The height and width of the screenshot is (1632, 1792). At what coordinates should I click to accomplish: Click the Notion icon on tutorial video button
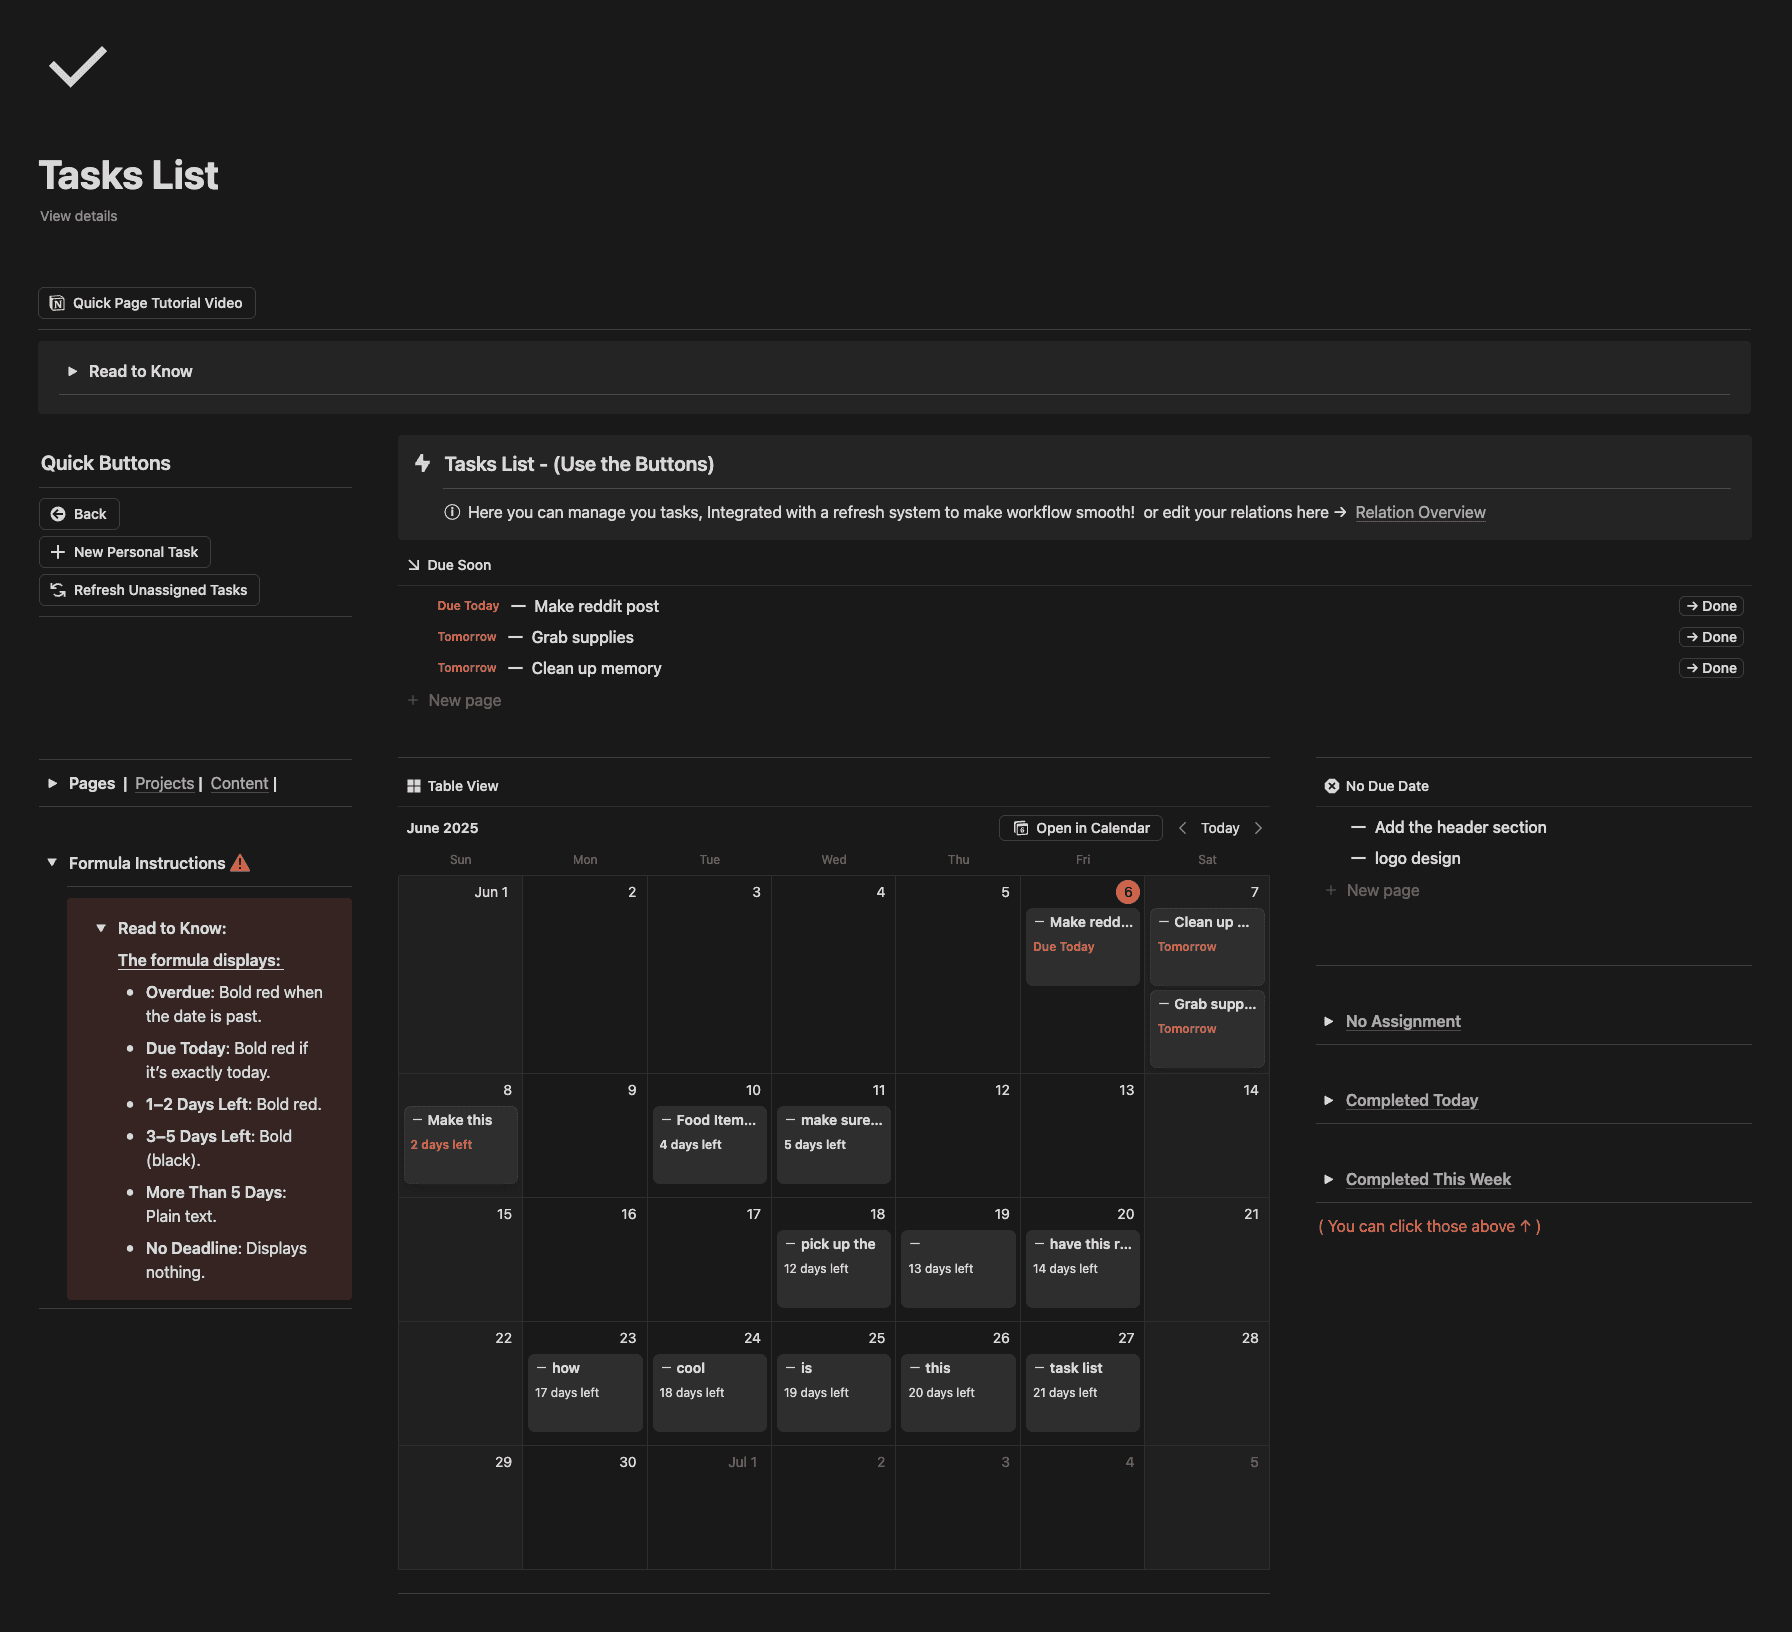[x=57, y=303]
